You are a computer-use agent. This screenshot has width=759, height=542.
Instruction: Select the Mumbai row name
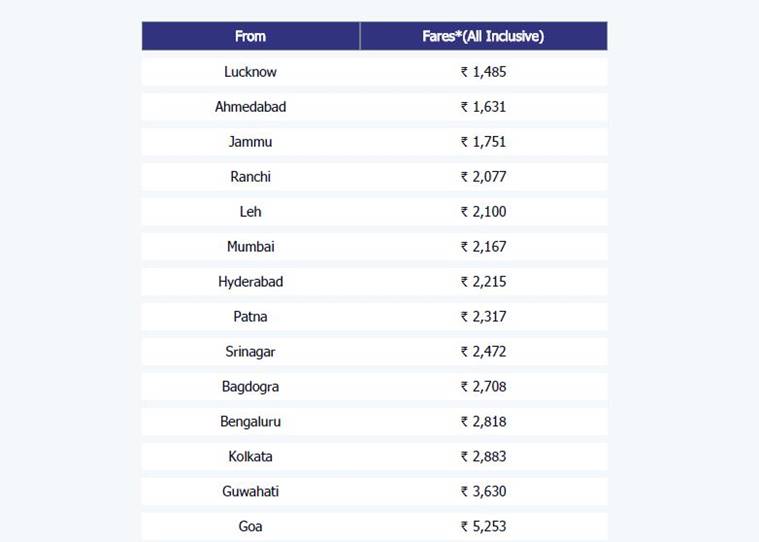pyautogui.click(x=250, y=247)
